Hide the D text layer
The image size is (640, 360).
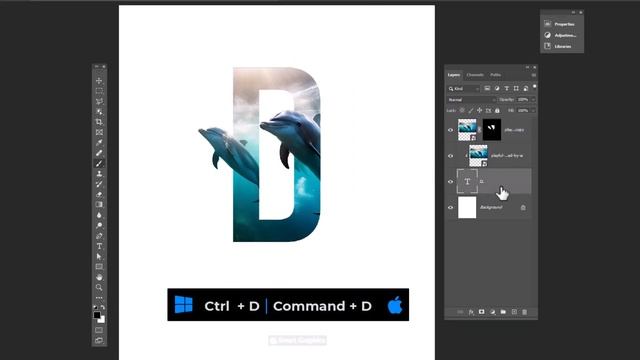pos(451,182)
